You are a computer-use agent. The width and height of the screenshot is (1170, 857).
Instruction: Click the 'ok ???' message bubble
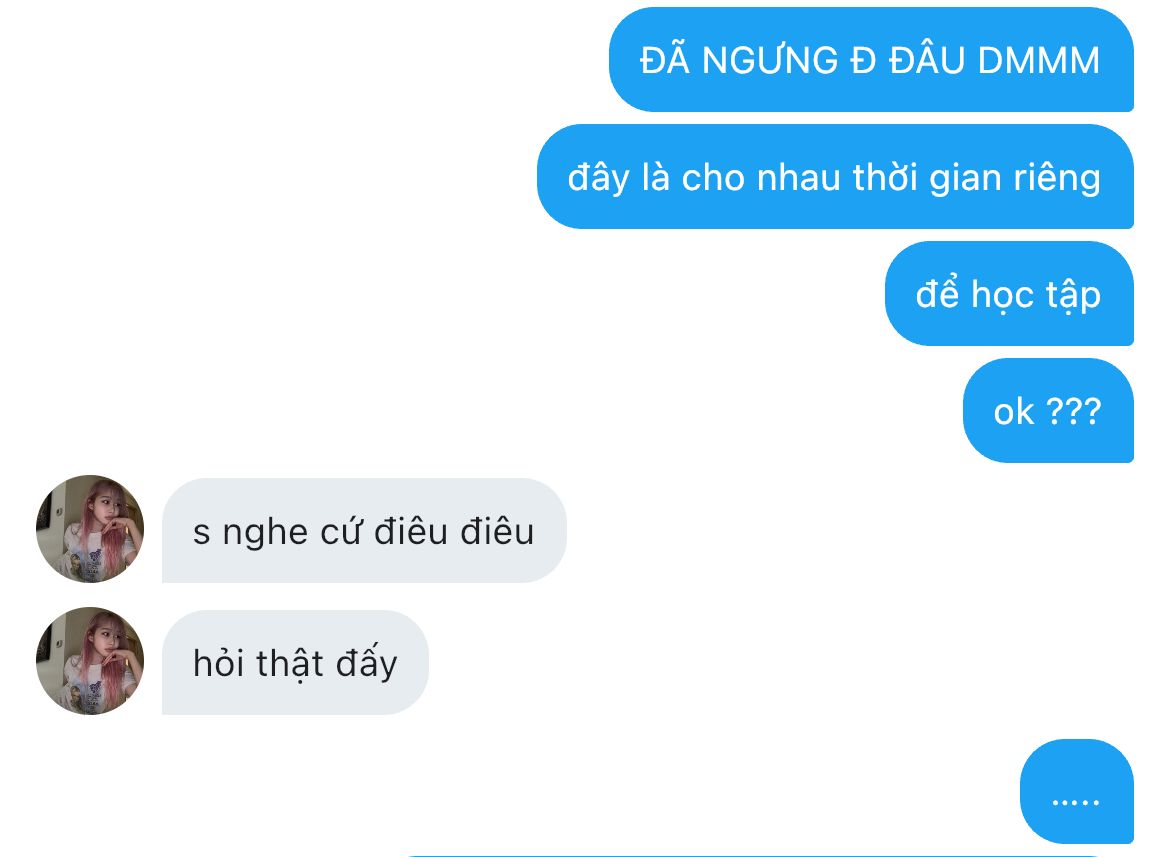pyautogui.click(x=1048, y=411)
